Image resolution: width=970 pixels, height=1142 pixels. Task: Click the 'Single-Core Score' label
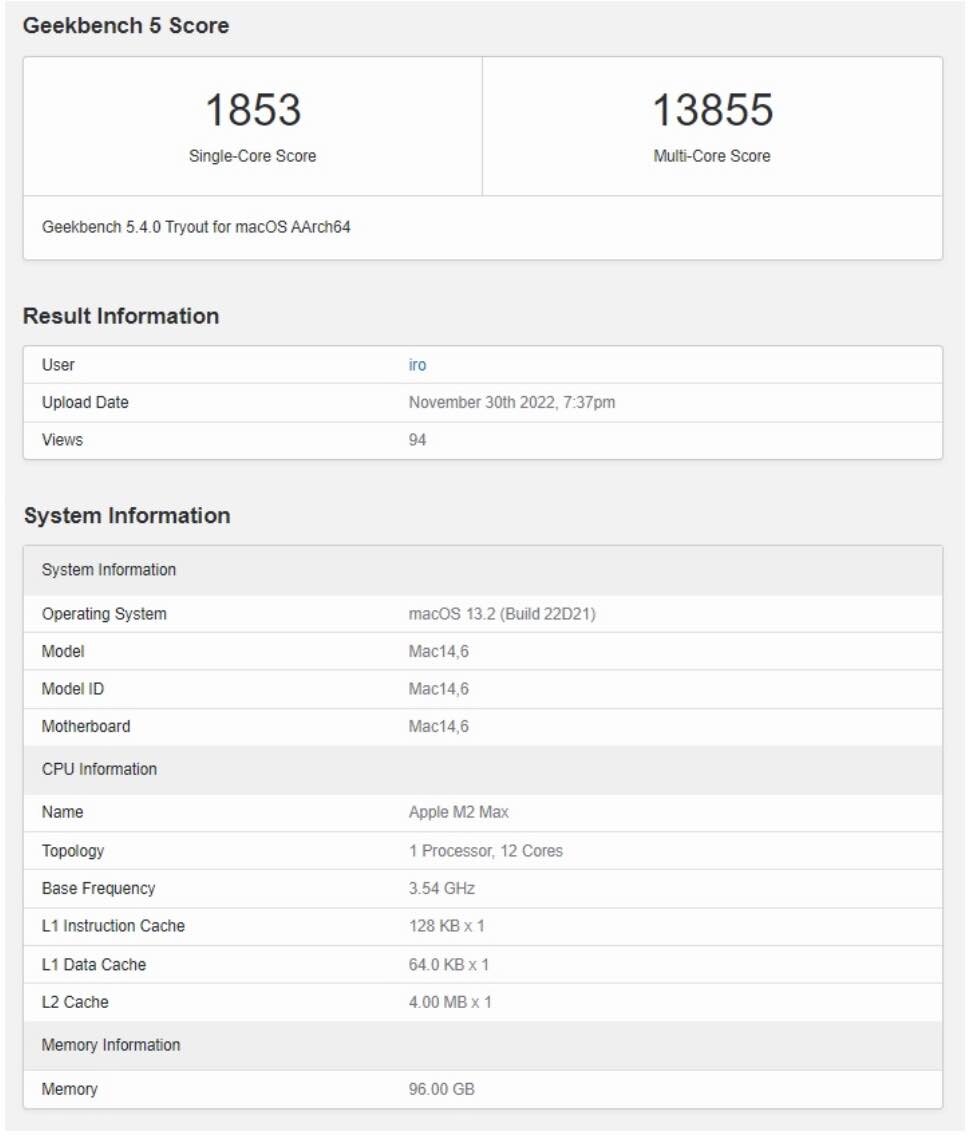click(x=253, y=156)
